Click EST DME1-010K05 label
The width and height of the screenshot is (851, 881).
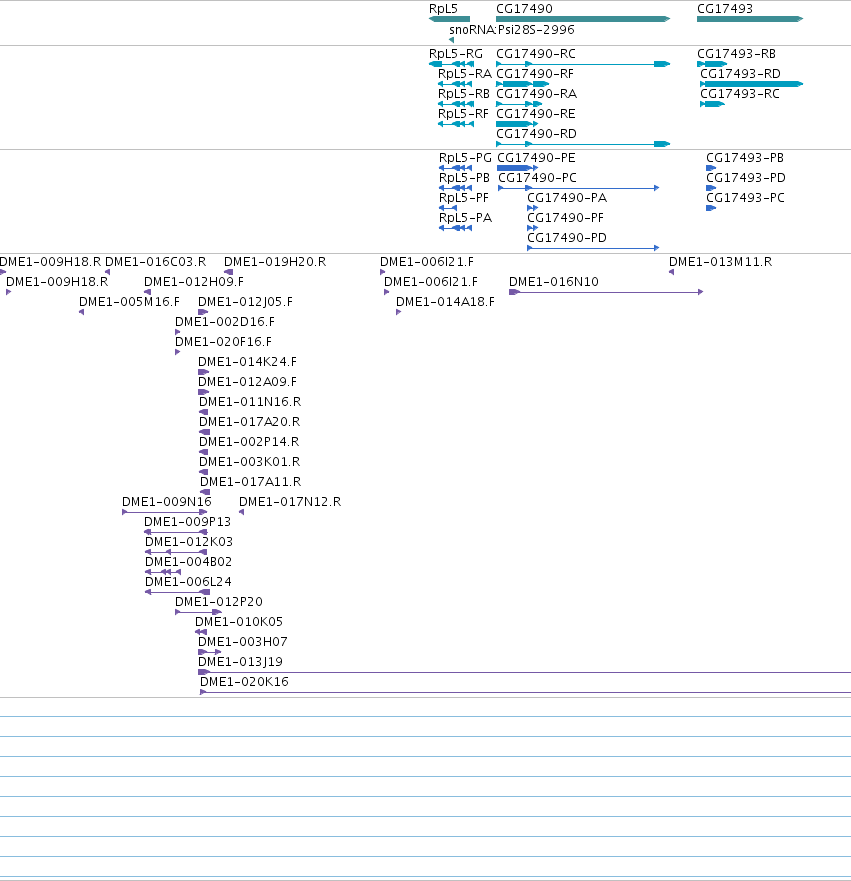239,622
